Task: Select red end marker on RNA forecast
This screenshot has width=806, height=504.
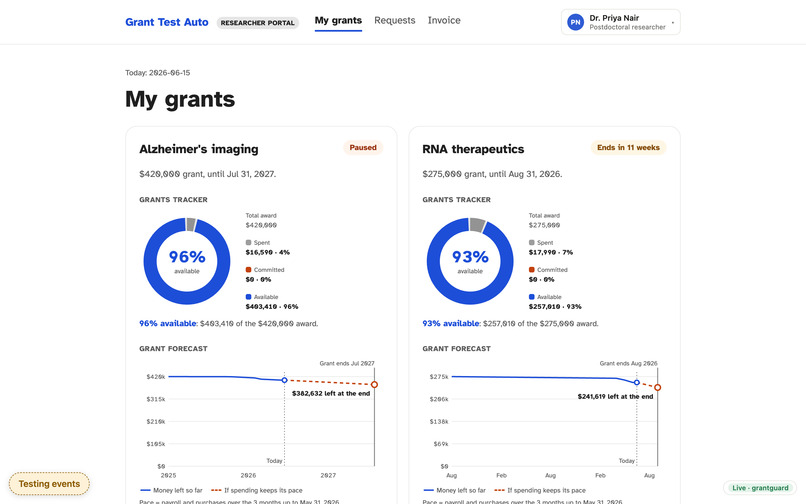Action: [657, 387]
